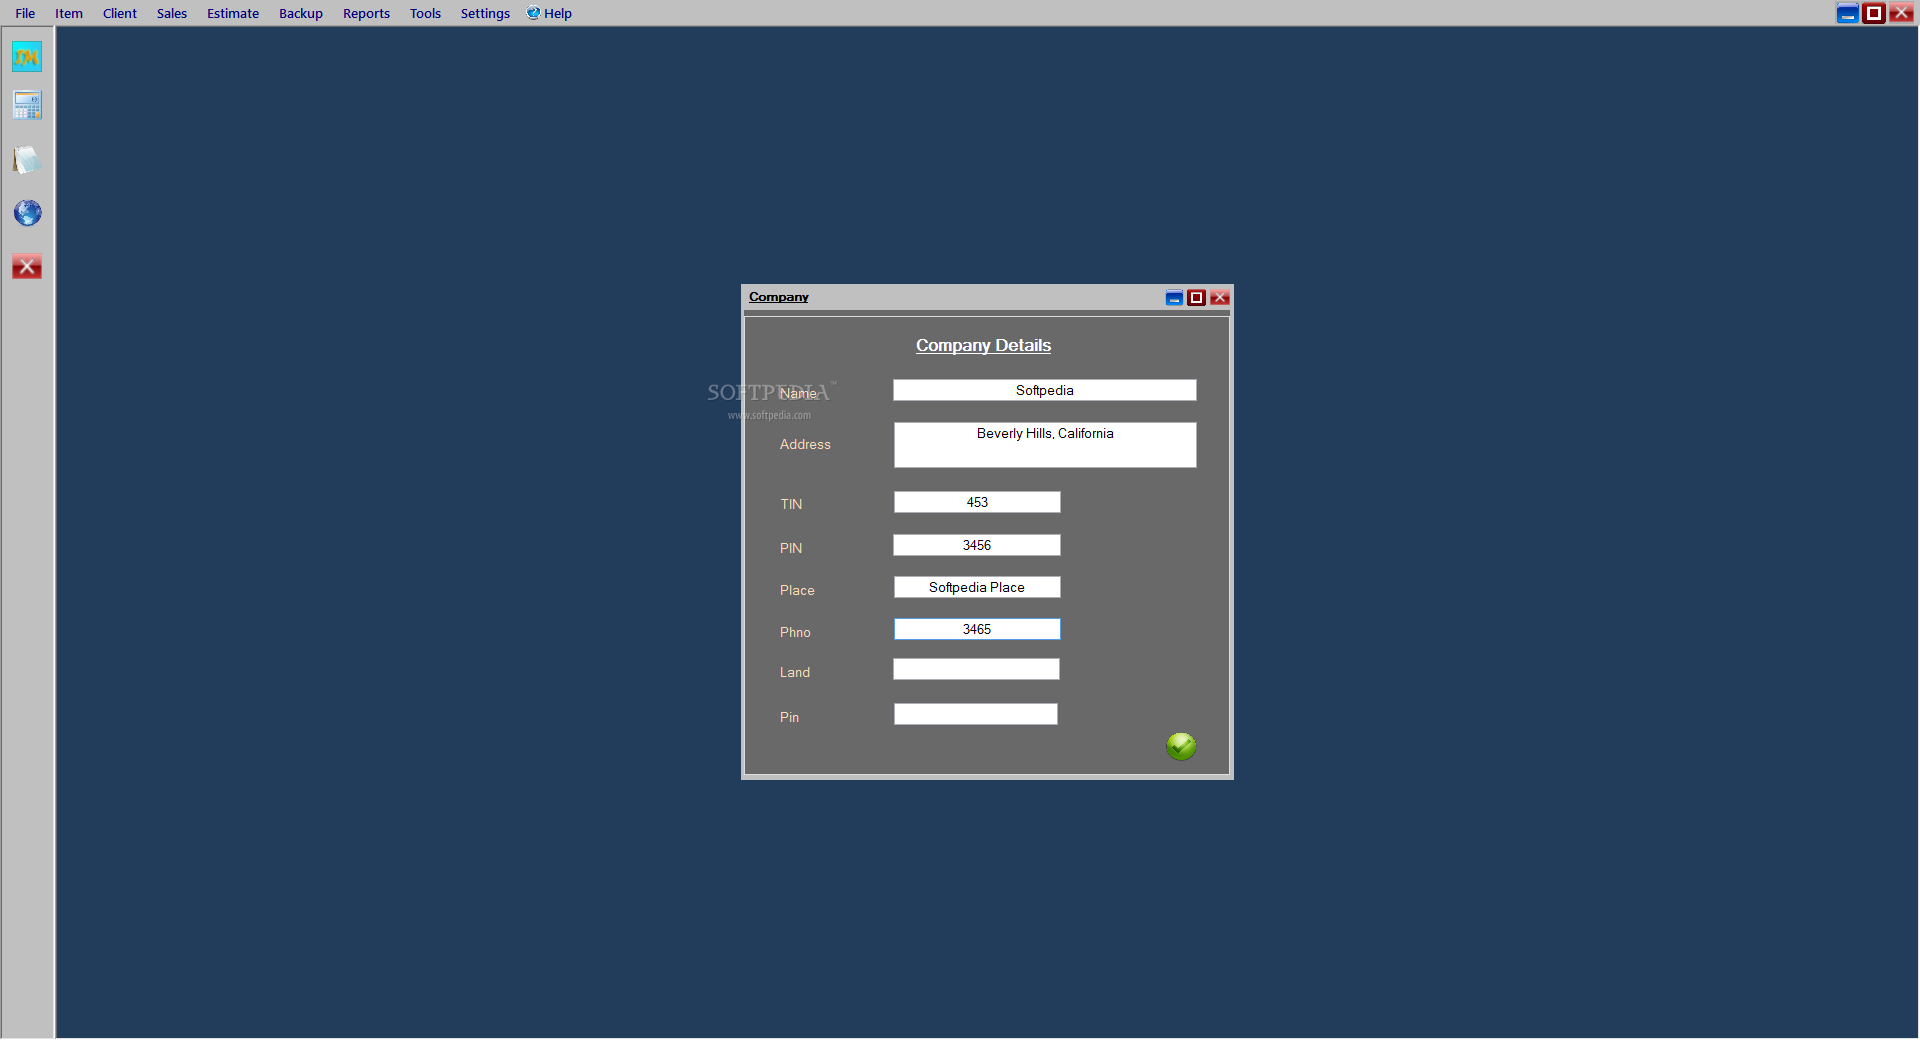Close the Company dialog

tap(1219, 298)
